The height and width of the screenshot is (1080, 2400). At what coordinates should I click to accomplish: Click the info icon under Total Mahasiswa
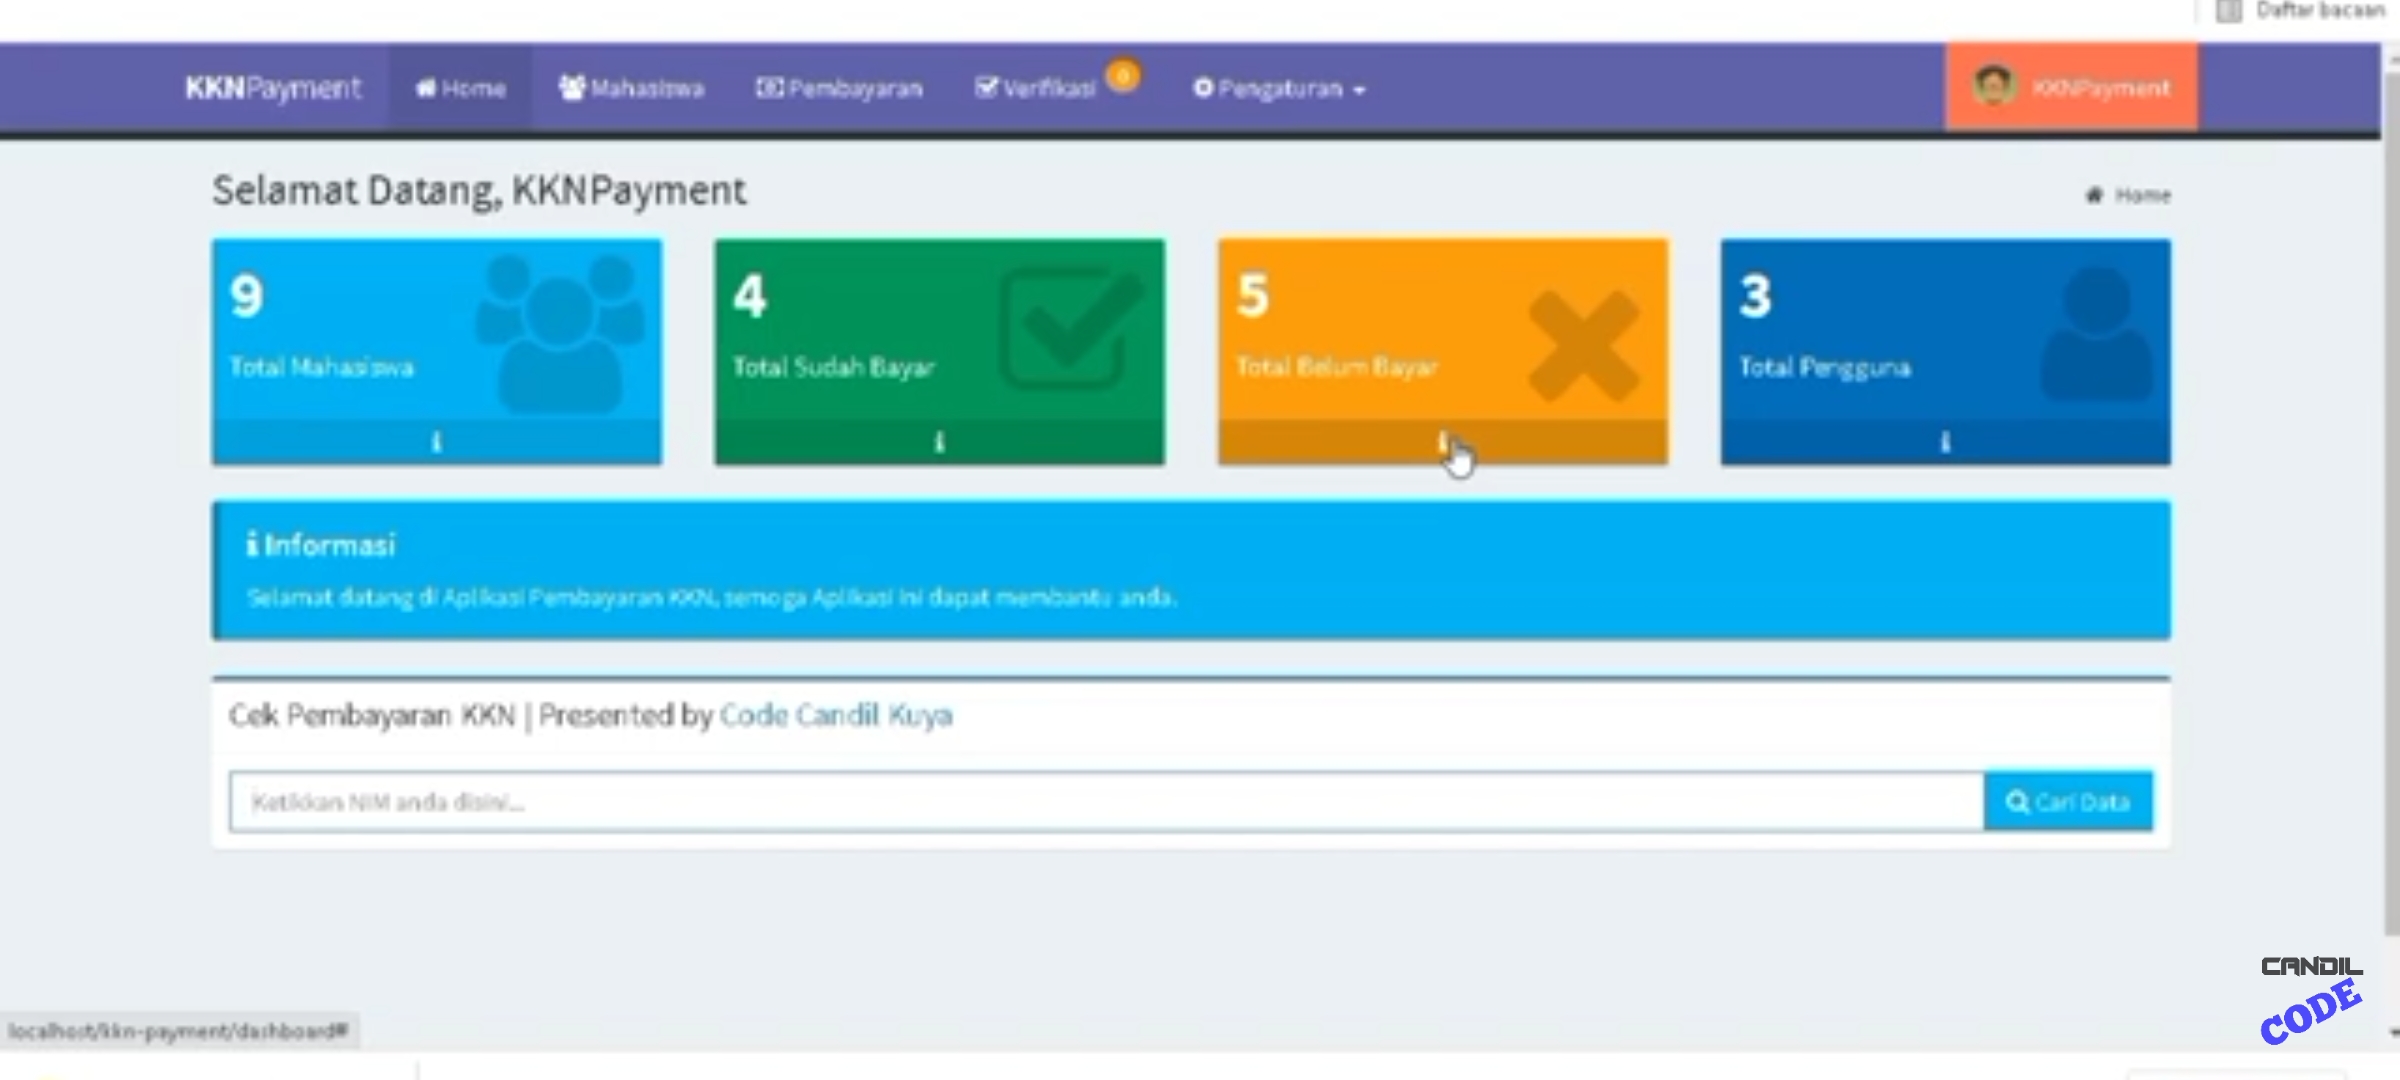436,442
